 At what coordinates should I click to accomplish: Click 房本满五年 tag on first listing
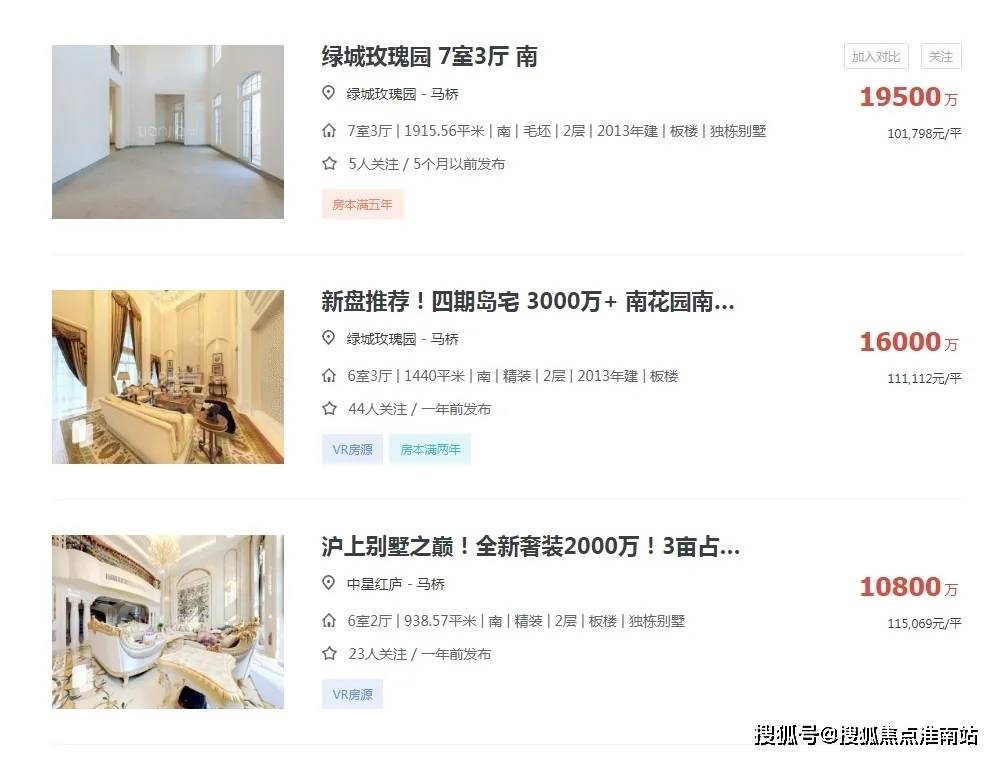coord(363,204)
